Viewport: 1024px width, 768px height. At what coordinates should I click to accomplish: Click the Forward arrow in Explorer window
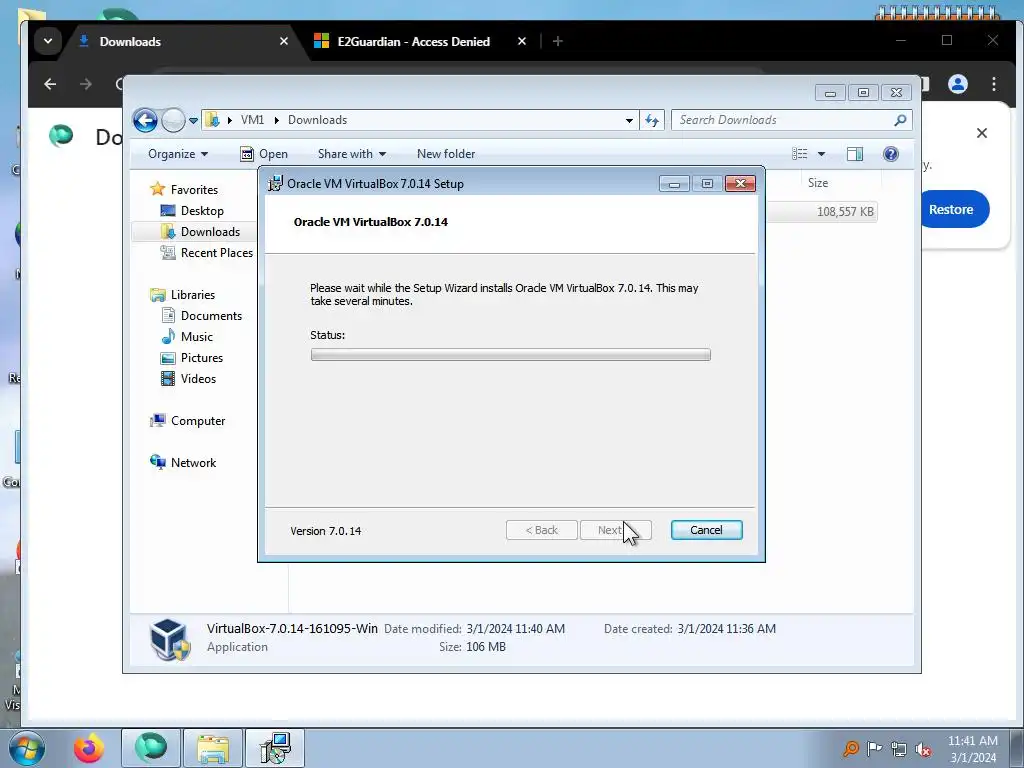173,120
